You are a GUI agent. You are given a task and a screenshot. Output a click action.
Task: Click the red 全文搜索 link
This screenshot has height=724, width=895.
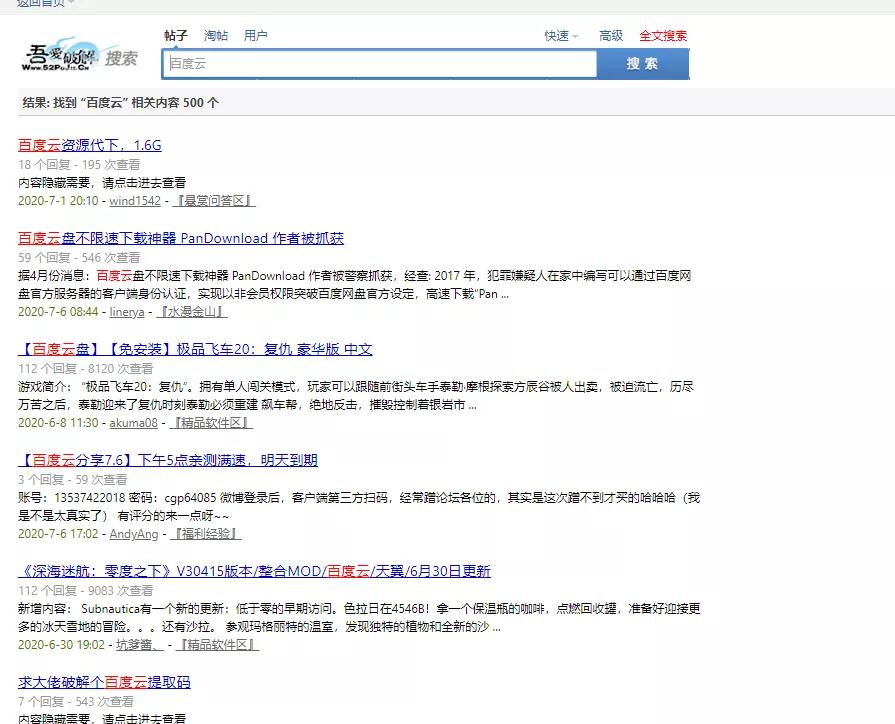tap(662, 35)
